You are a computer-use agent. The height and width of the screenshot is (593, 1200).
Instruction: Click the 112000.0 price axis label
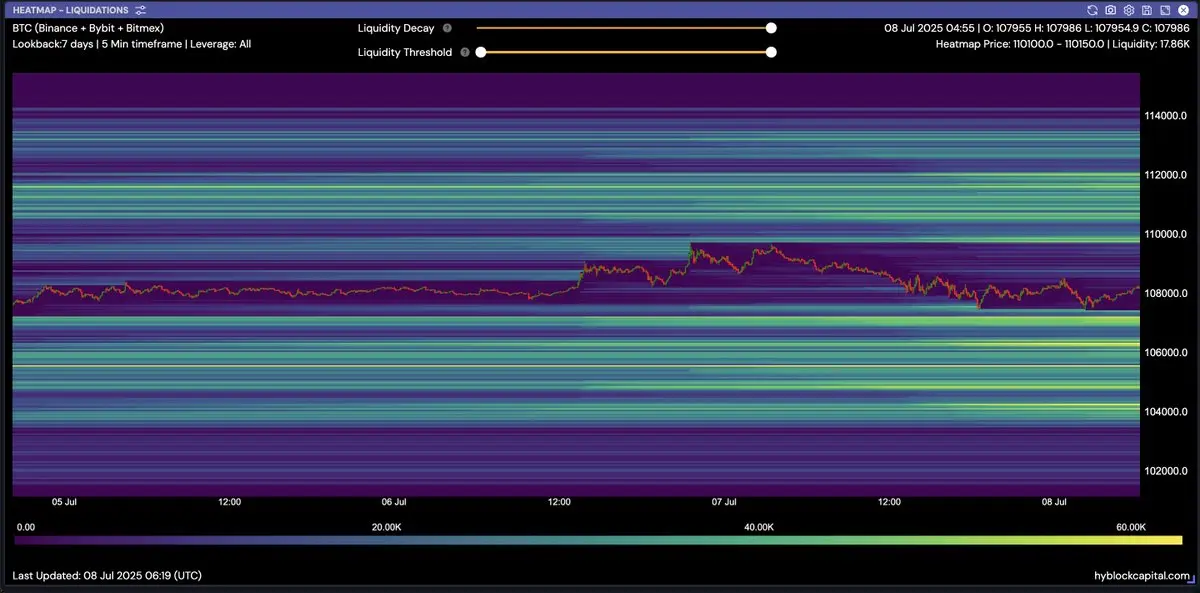click(x=1165, y=175)
